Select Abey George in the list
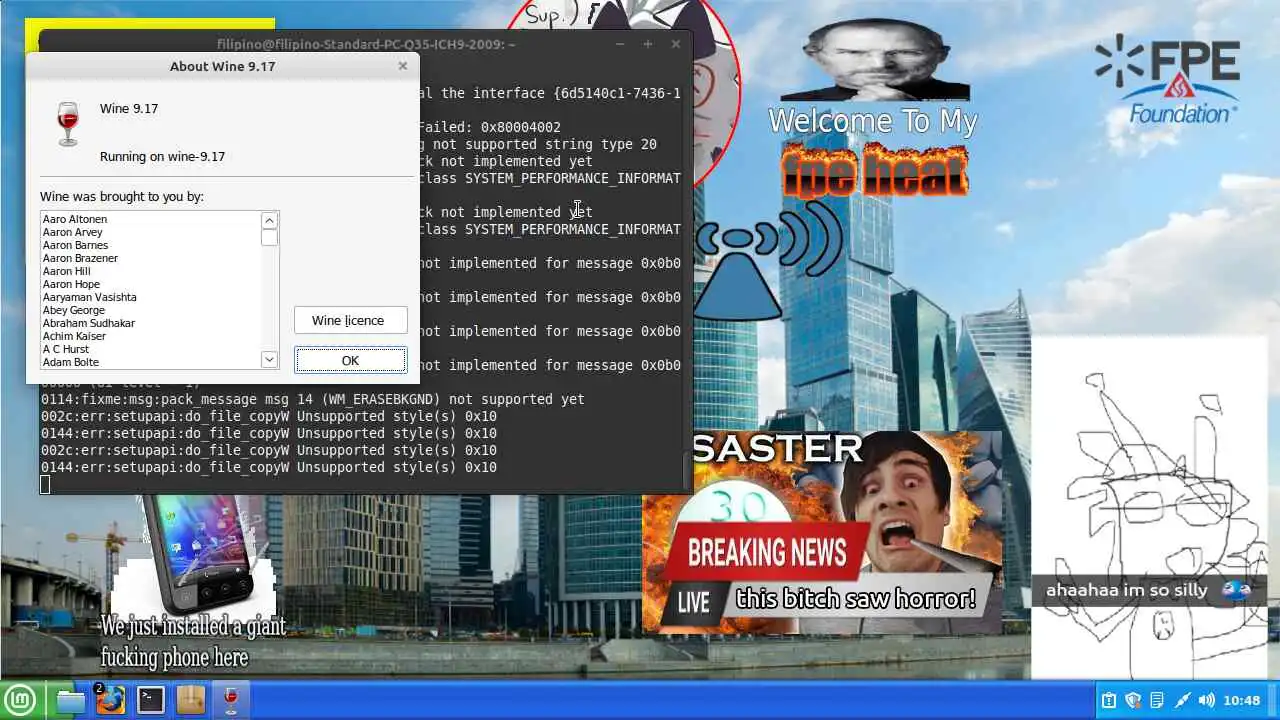This screenshot has width=1280, height=720. [151, 310]
